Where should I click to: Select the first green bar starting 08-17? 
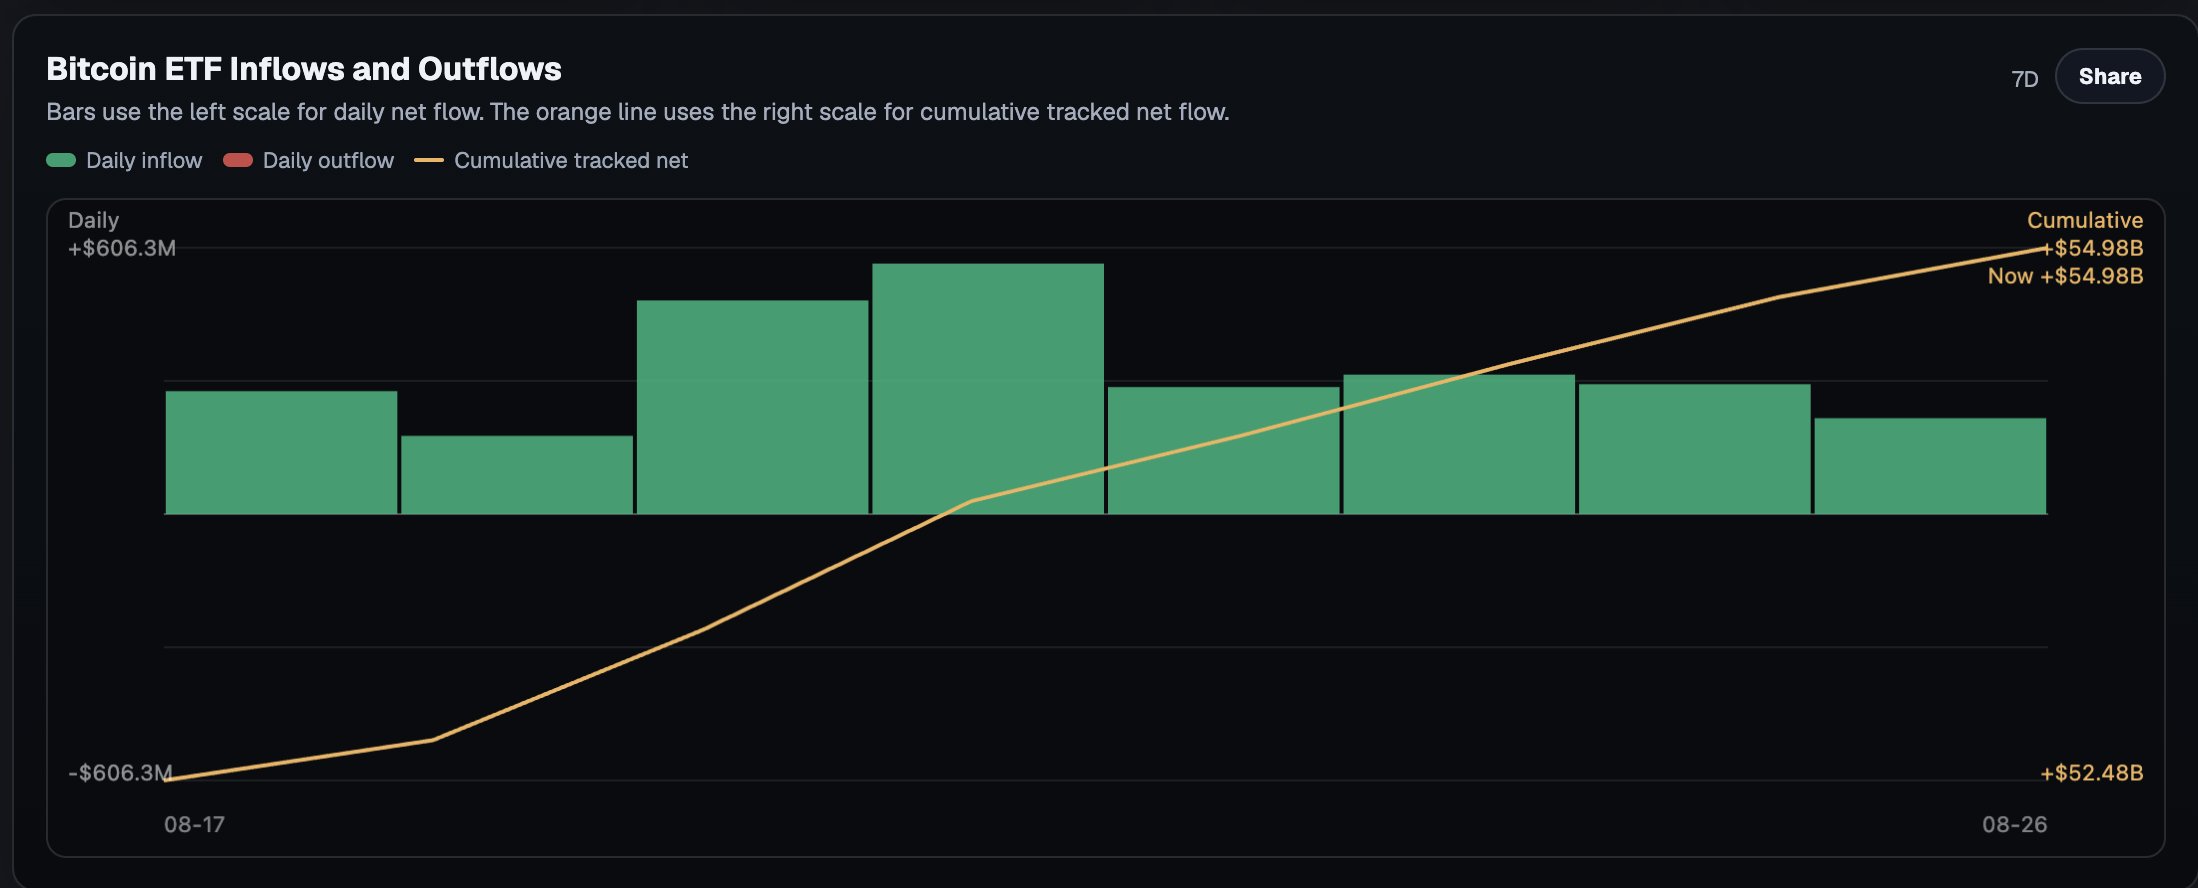281,452
